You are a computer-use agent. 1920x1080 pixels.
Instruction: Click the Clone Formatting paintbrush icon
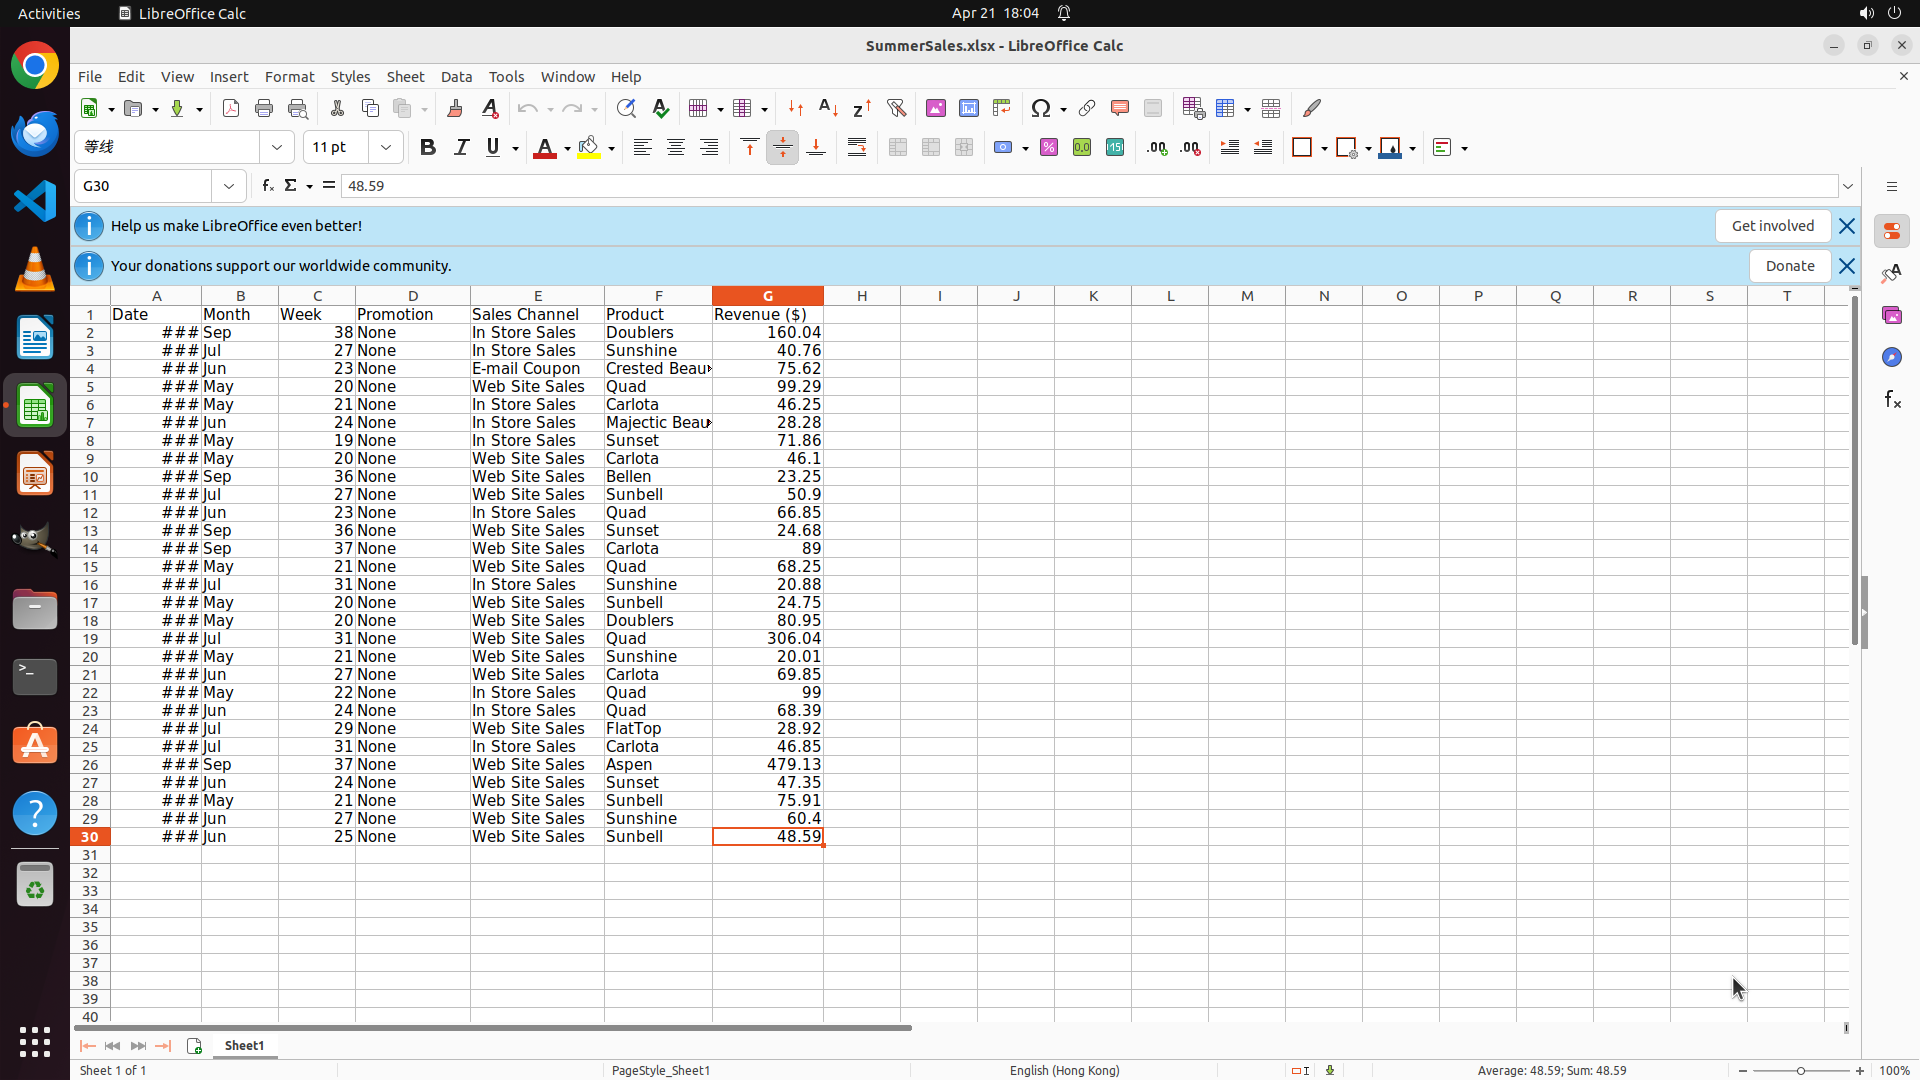pyautogui.click(x=455, y=109)
